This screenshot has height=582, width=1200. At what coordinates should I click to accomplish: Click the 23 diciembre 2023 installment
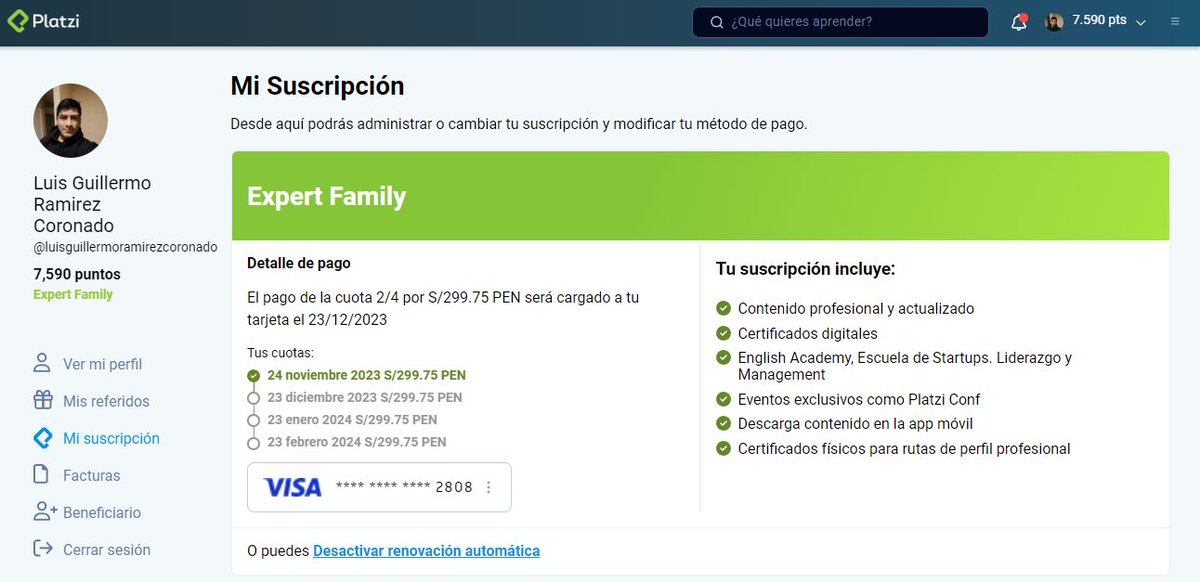point(364,398)
